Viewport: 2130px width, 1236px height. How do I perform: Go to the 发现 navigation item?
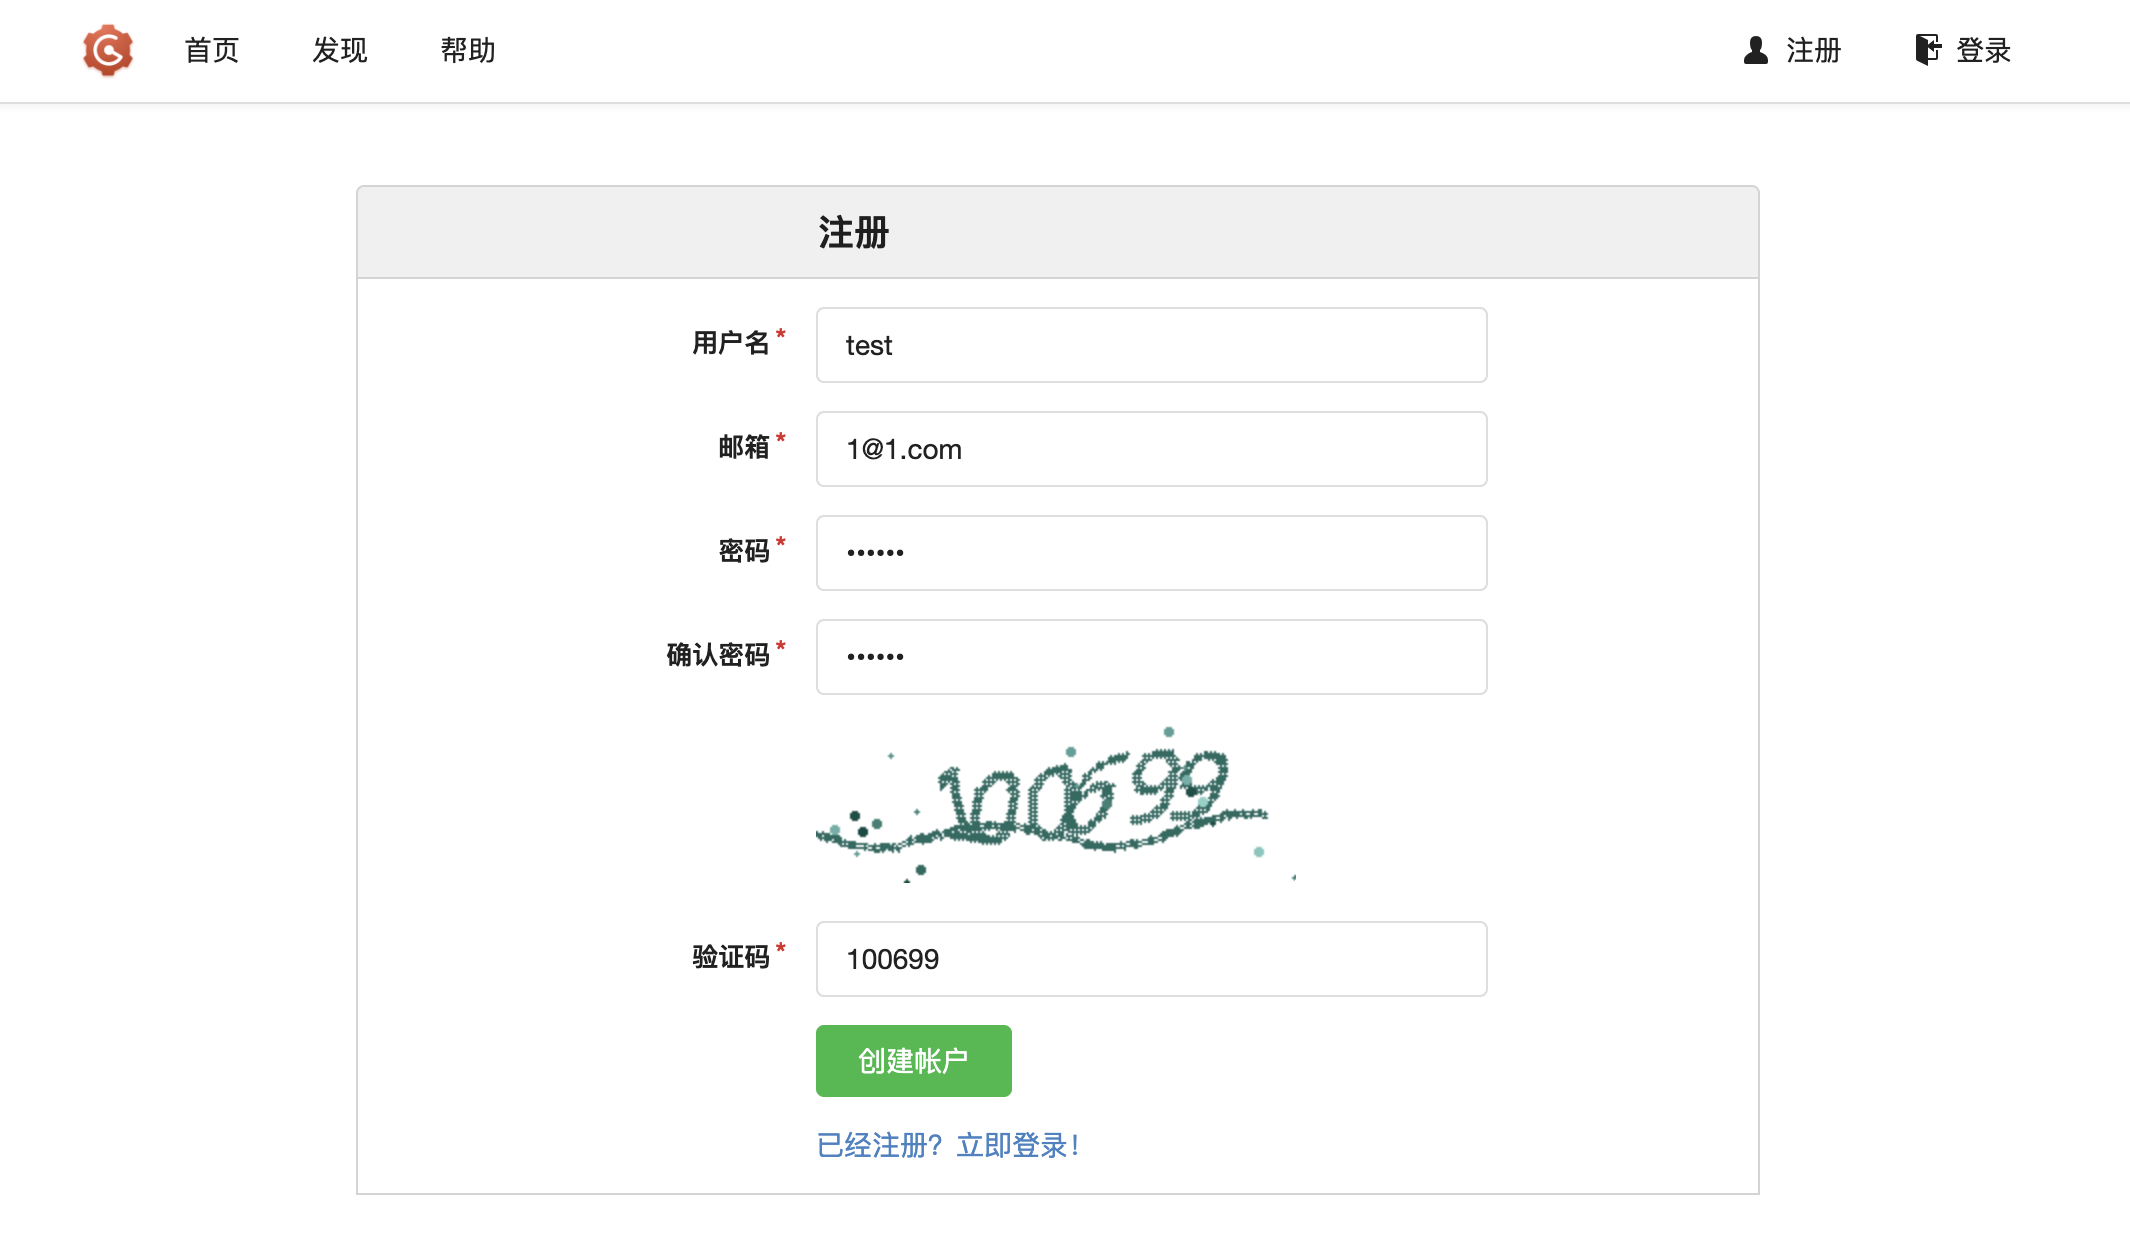click(340, 50)
